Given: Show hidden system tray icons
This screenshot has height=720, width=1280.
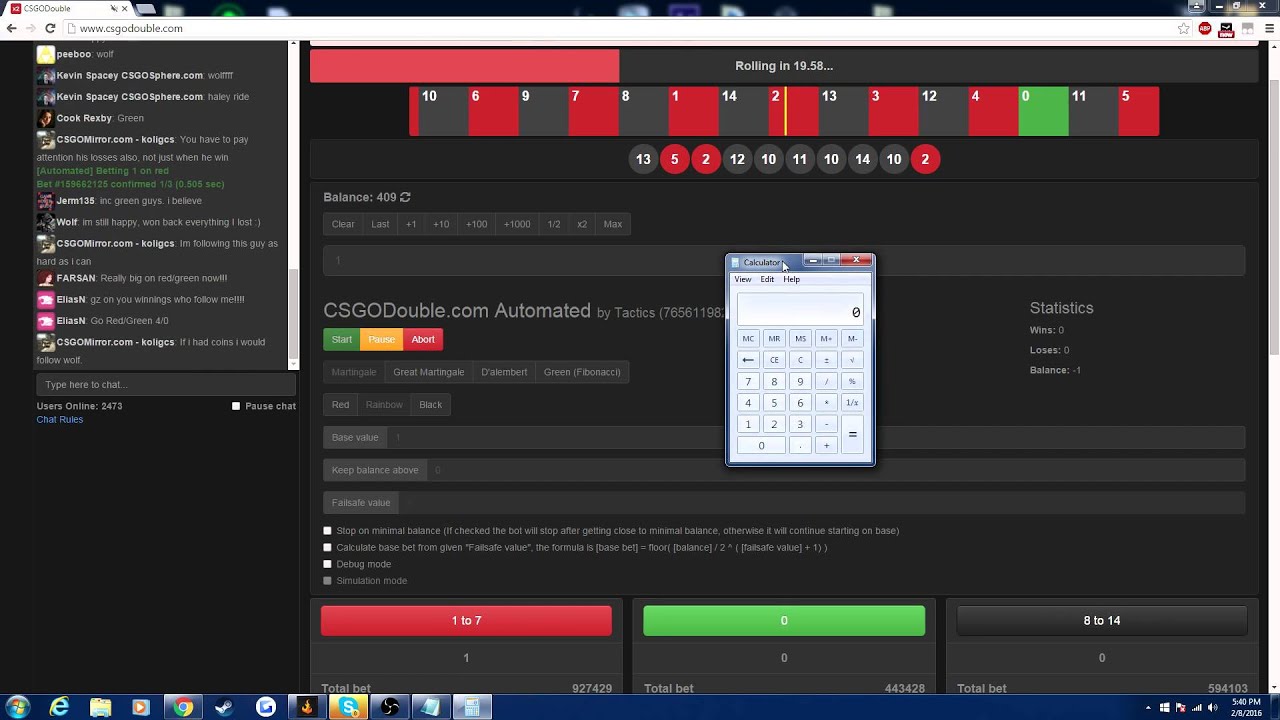Looking at the screenshot, I should [1148, 708].
